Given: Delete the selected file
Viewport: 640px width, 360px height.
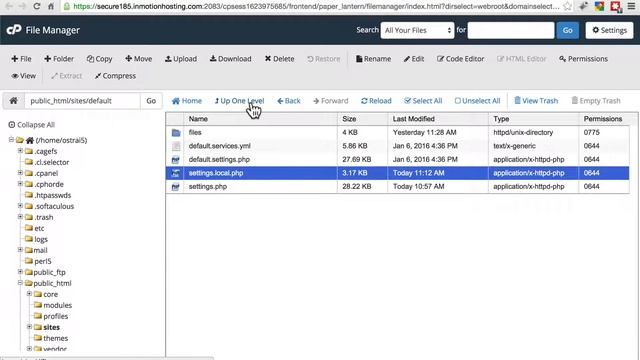Looking at the screenshot, I should click(x=279, y=59).
